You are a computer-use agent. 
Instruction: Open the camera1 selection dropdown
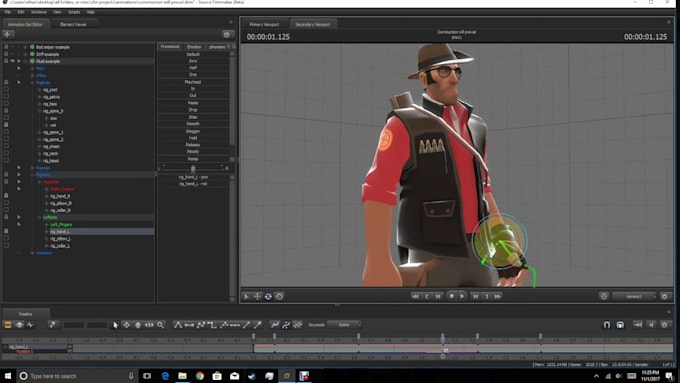point(635,296)
